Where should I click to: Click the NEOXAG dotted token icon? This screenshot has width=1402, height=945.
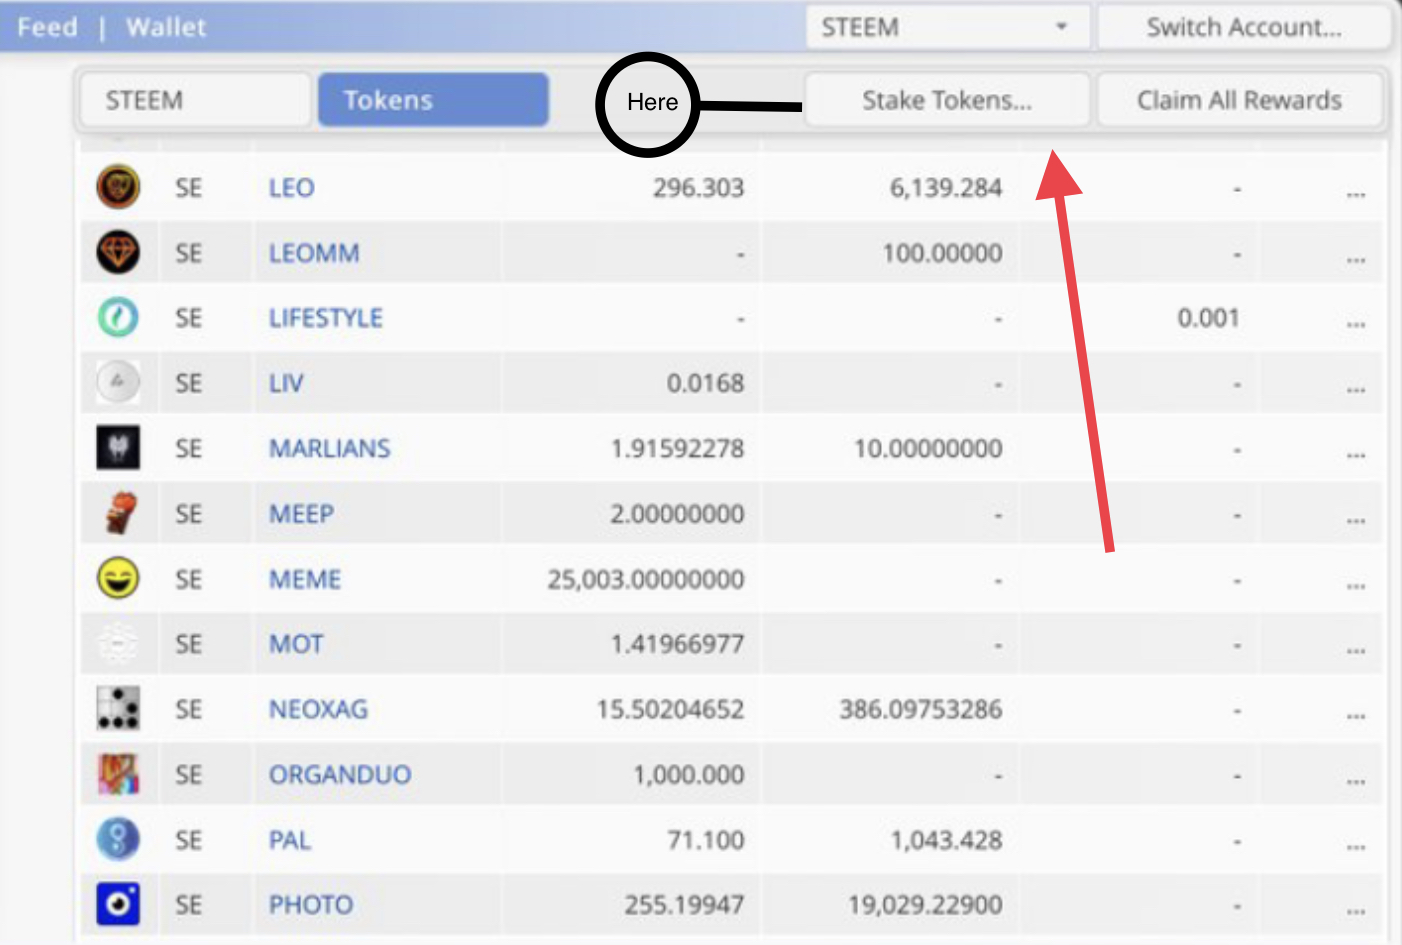[118, 708]
